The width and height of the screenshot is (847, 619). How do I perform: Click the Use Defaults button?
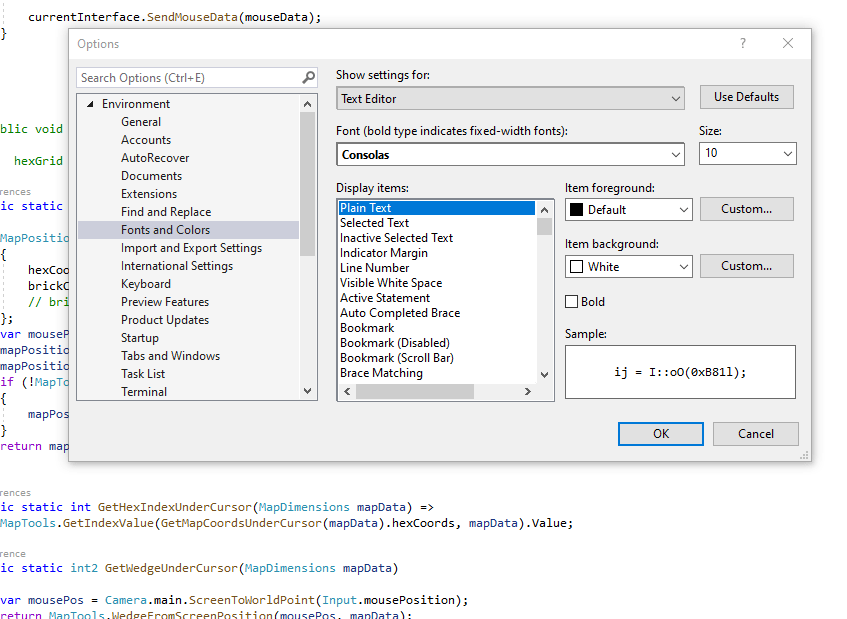(x=746, y=97)
